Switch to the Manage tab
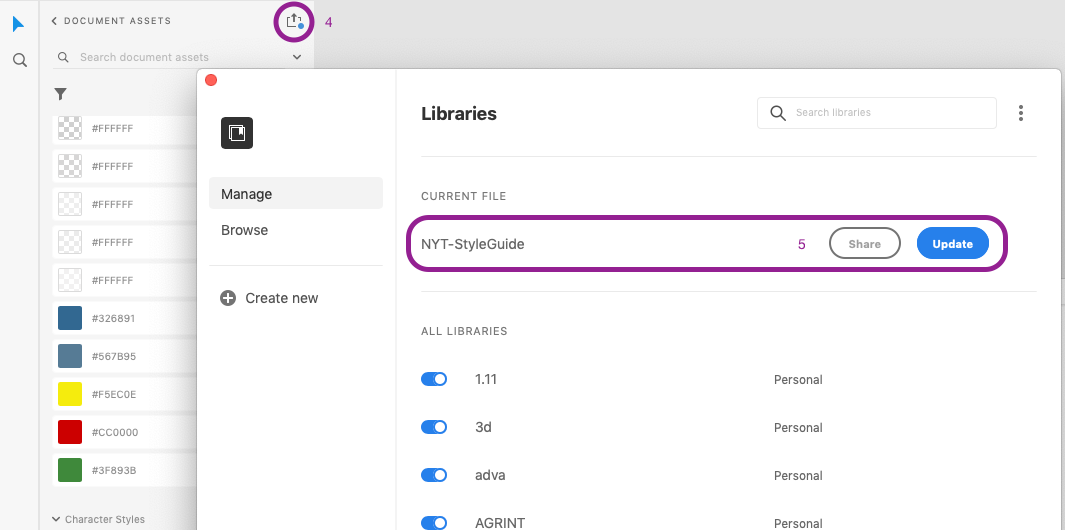 coord(296,194)
